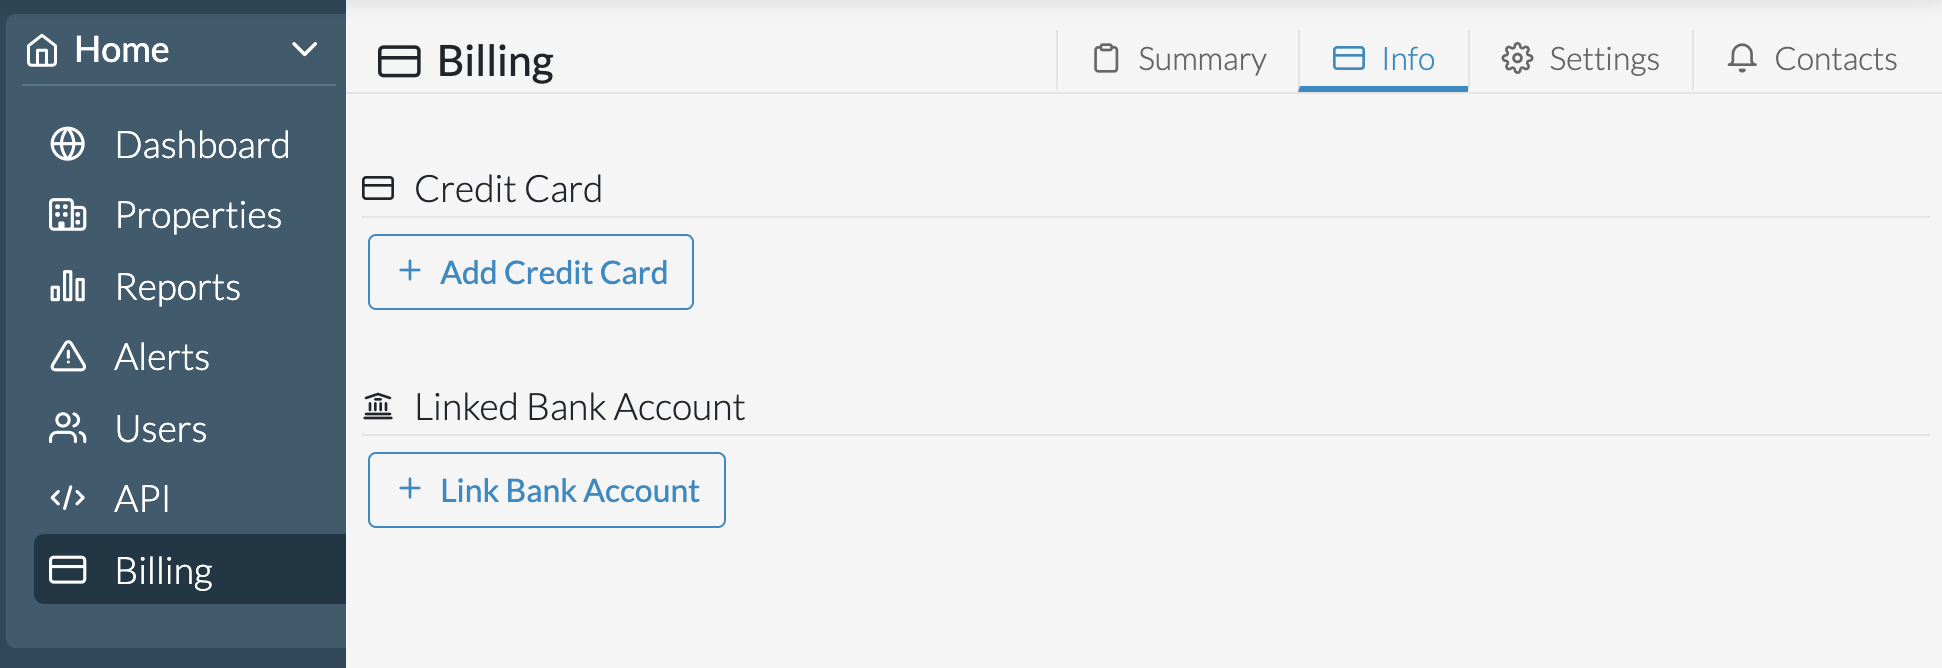Click the credit card icon beside Credit Card heading
Screen dimensions: 1942x668
378,188
